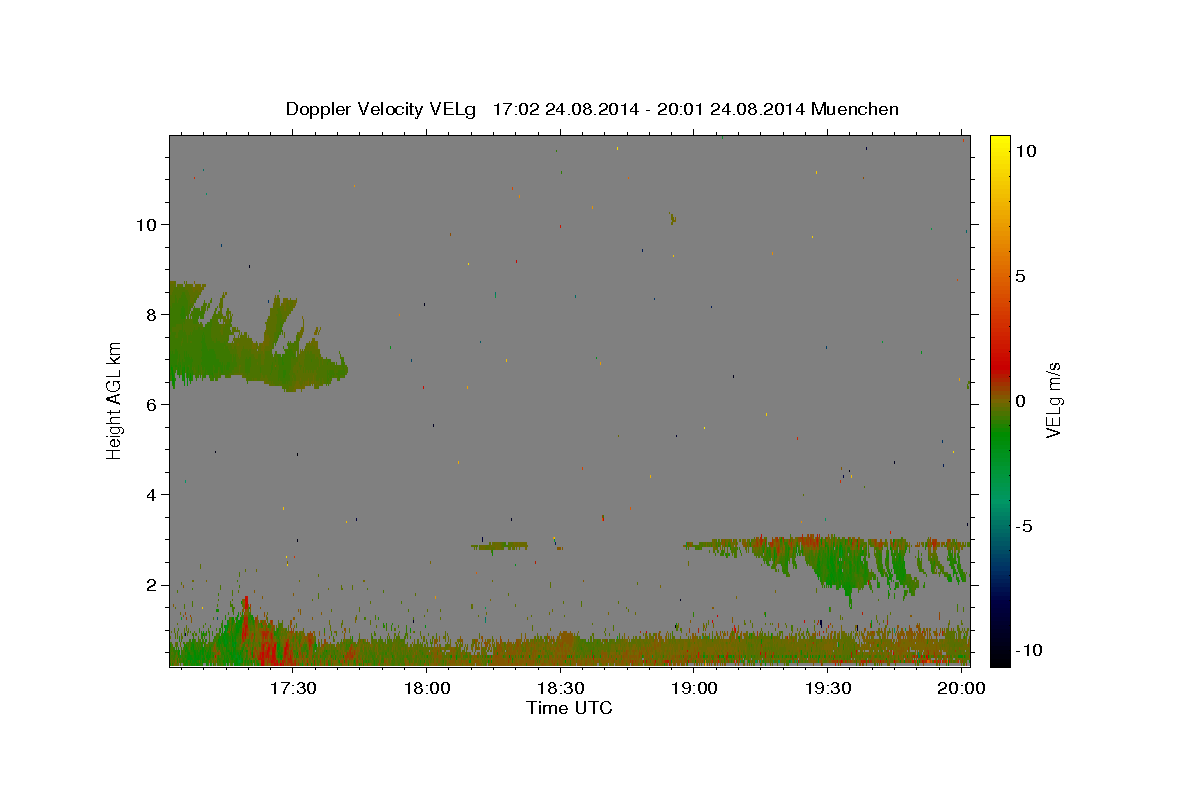Click the 'Height AGL km' axis label
The image size is (1200, 800).
point(115,401)
